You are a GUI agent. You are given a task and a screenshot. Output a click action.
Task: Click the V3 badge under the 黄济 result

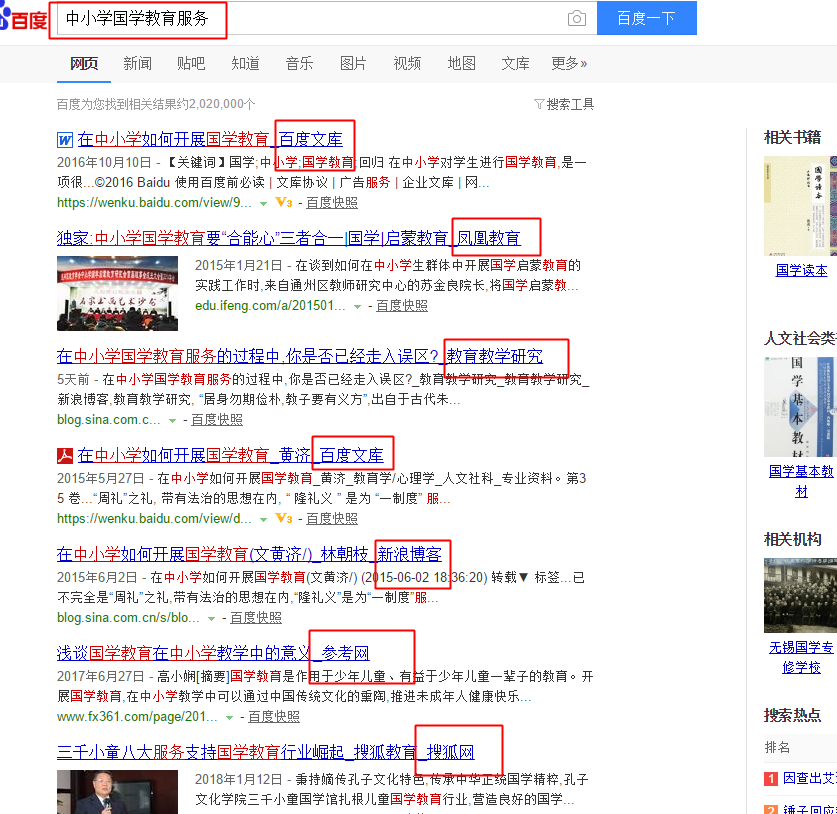click(283, 518)
